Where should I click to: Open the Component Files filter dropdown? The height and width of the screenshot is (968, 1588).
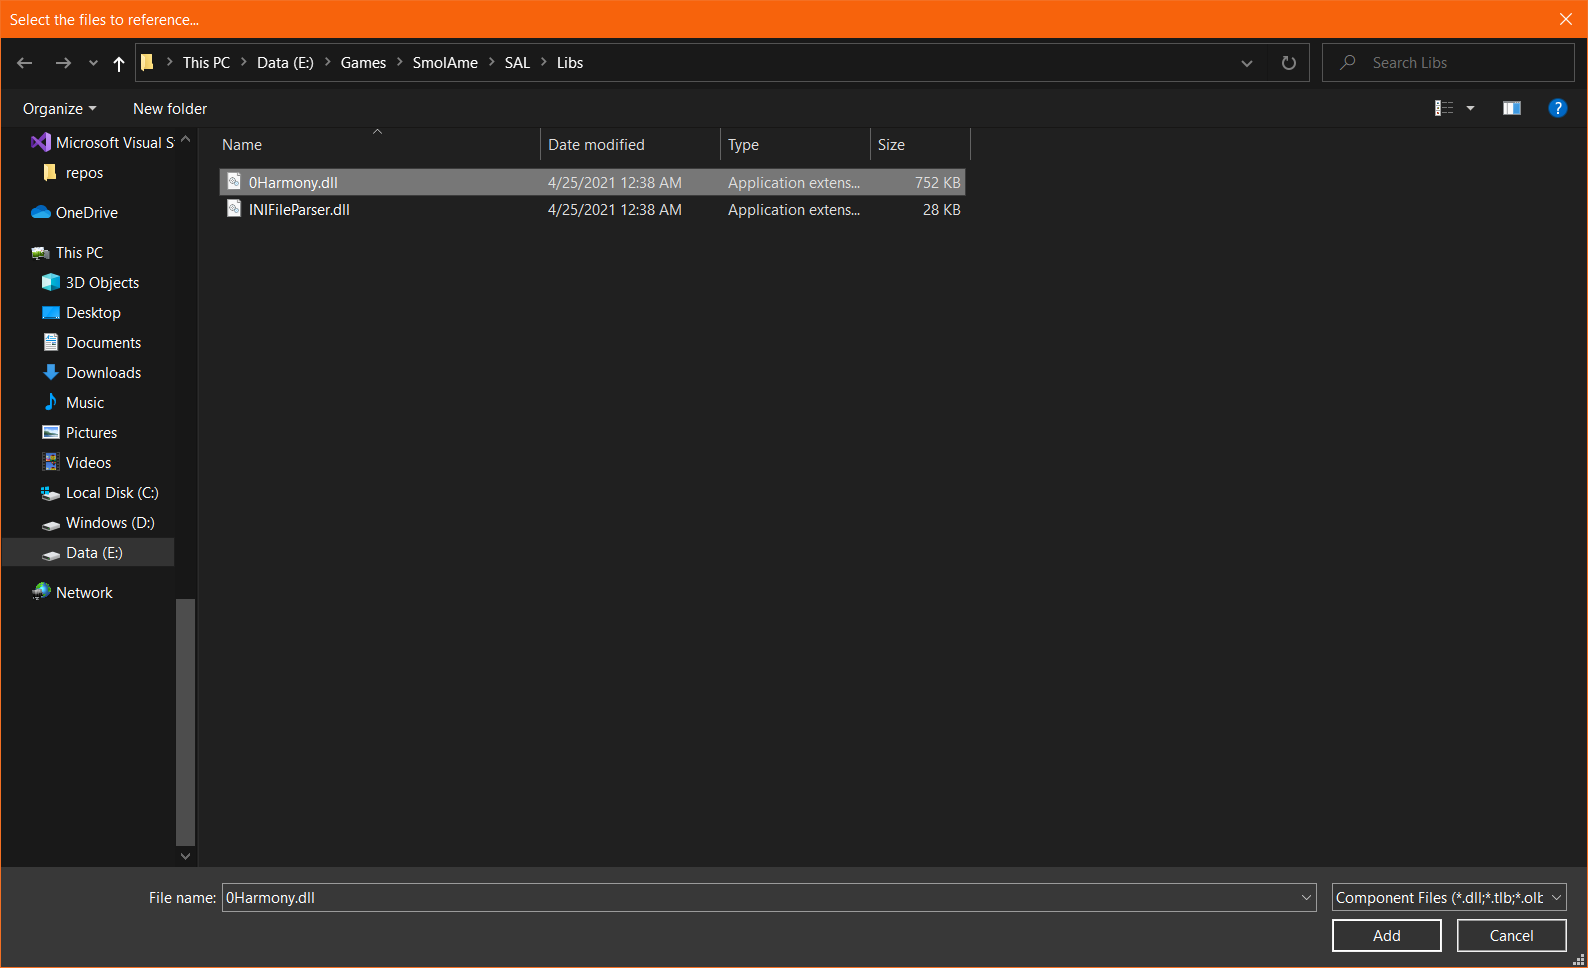[1449, 897]
